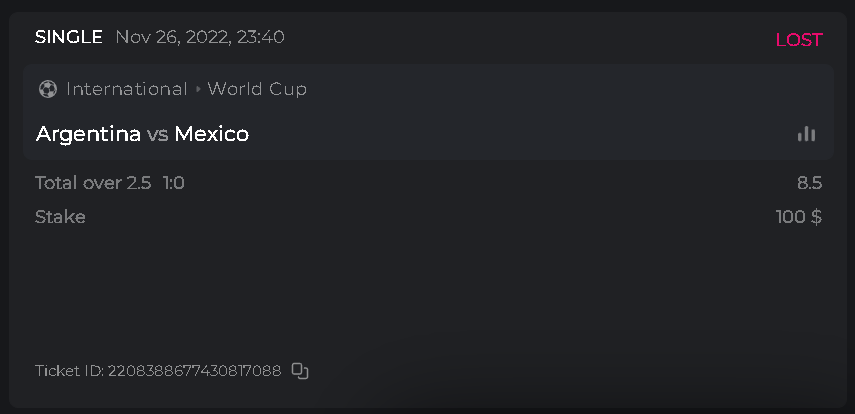Click the Ticket ID label text
855x414 pixels.
[68, 371]
